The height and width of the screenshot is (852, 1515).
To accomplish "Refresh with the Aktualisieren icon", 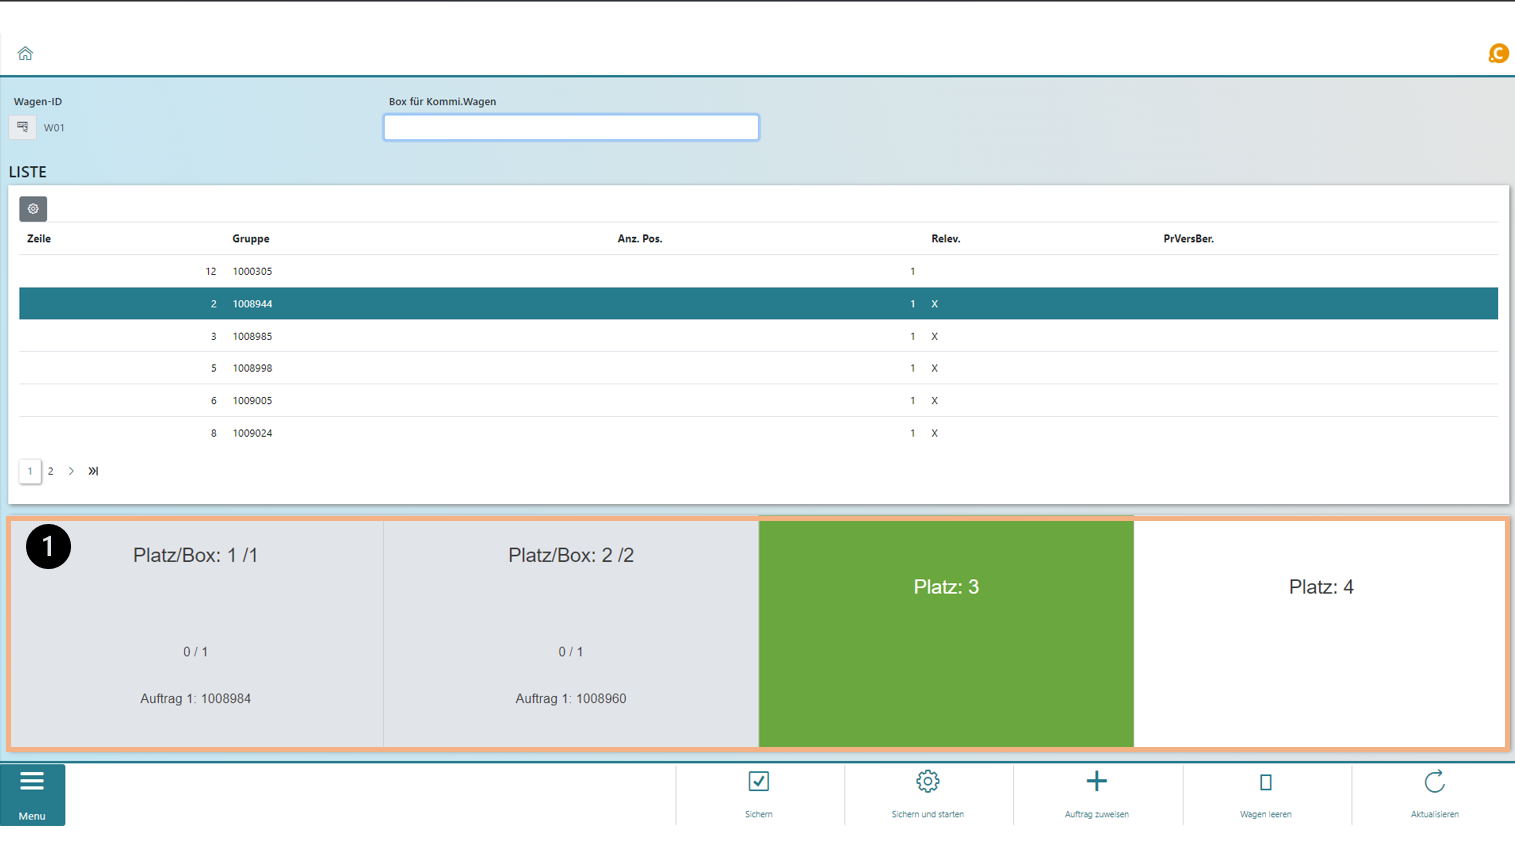I will 1434,782.
